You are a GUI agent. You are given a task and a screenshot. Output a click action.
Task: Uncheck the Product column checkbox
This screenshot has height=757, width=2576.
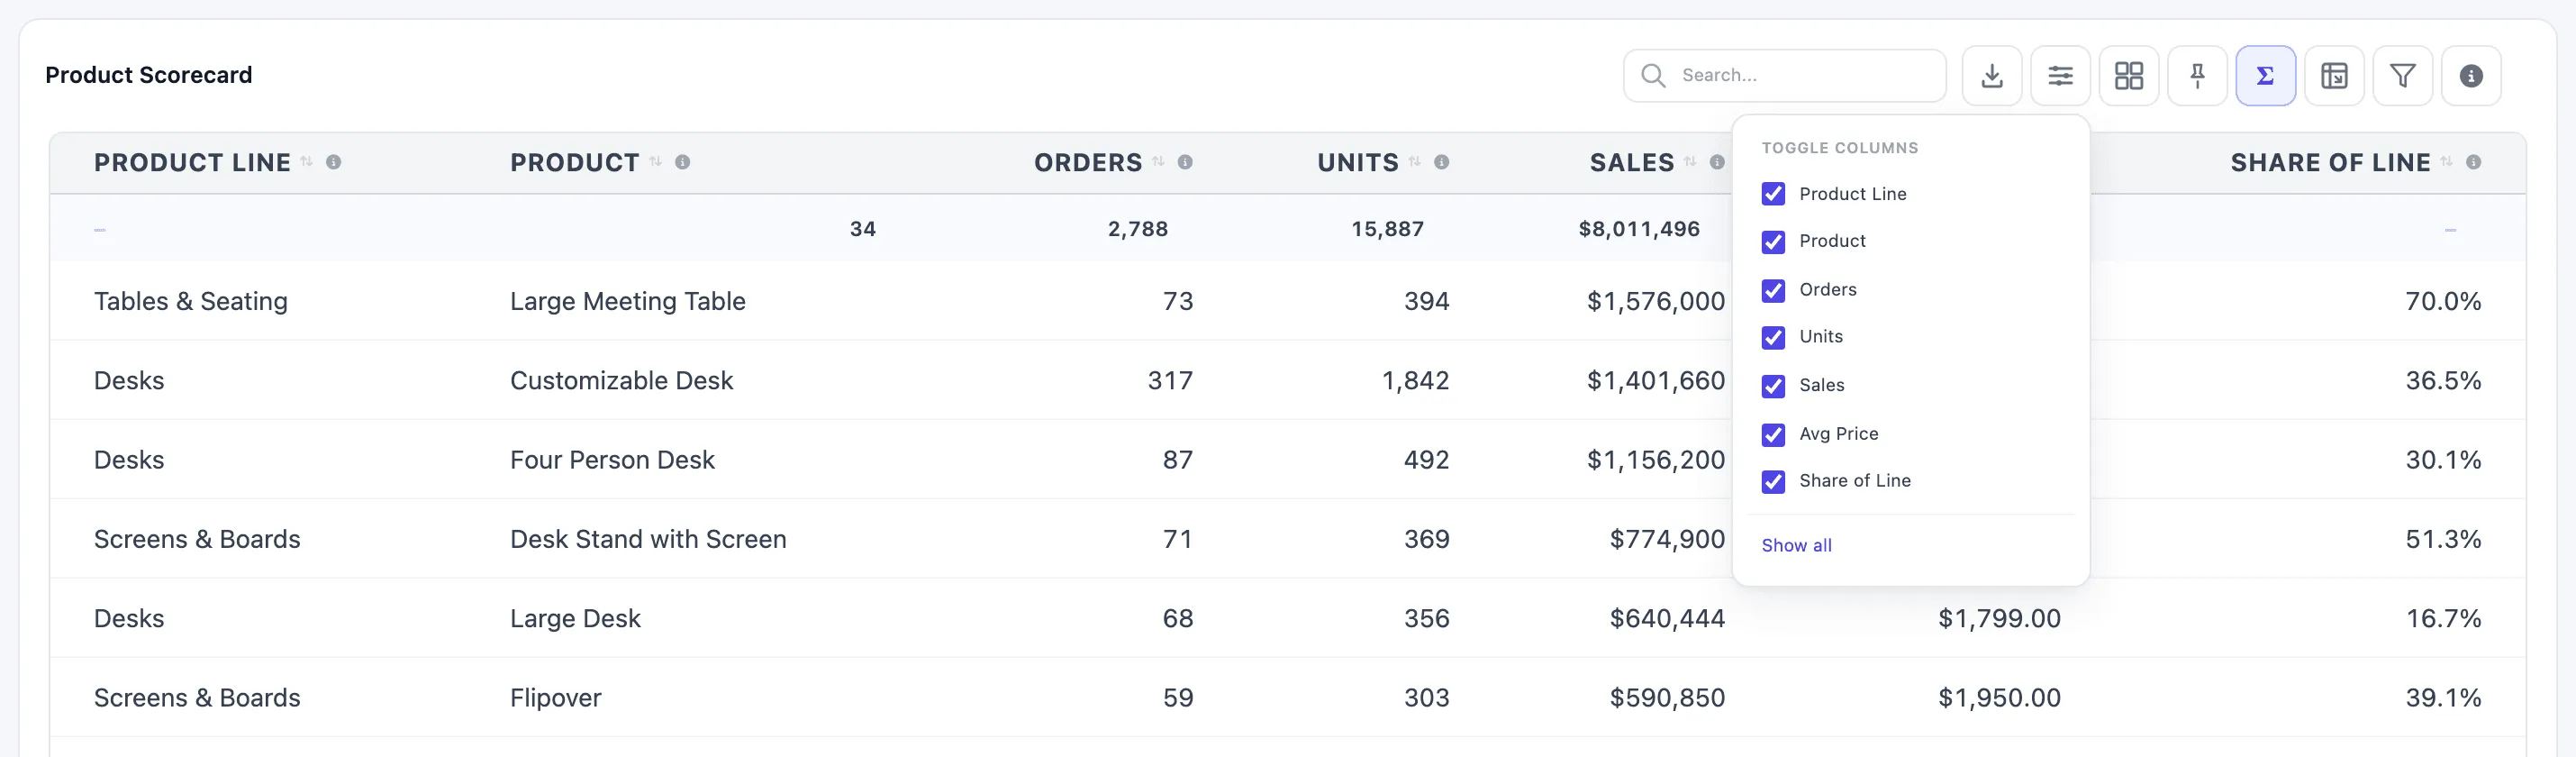click(x=1773, y=242)
